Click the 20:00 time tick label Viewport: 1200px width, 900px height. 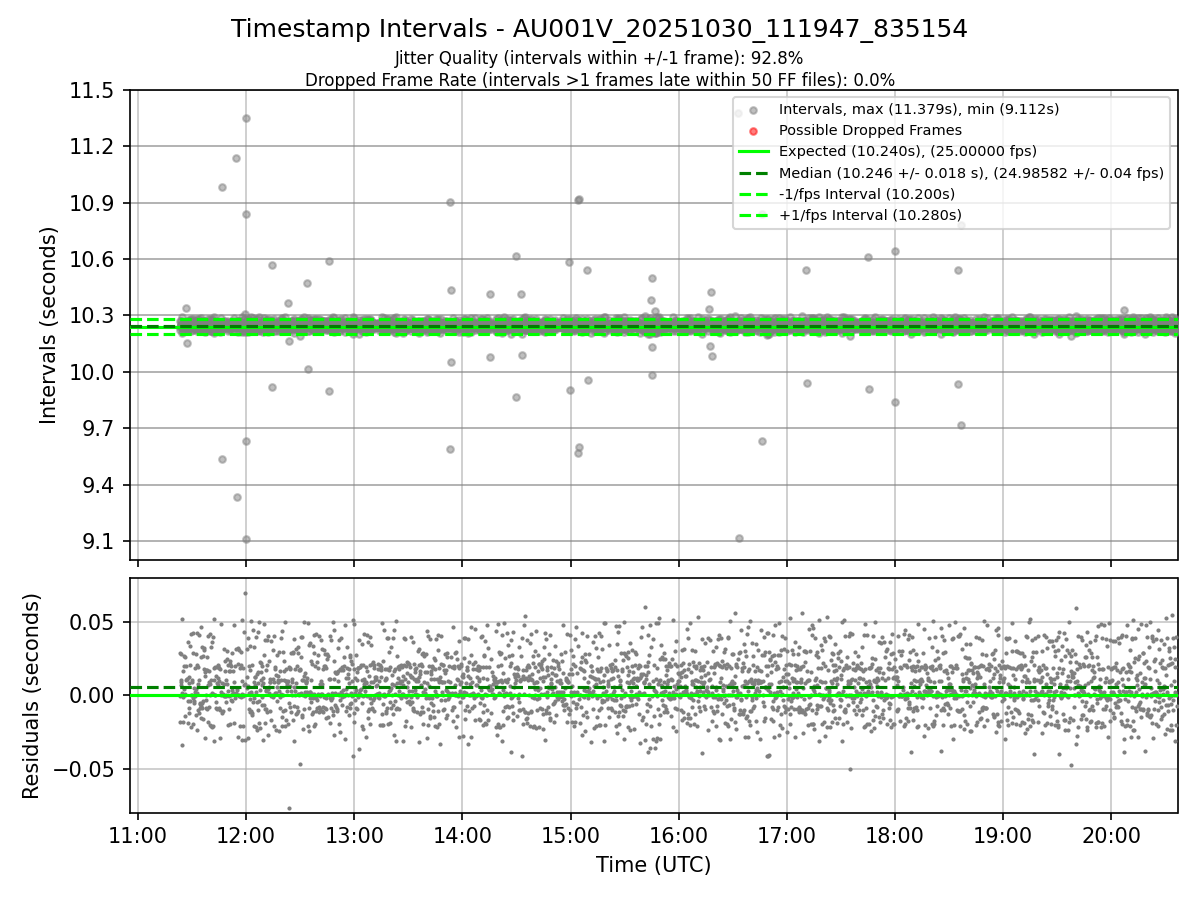pos(1110,836)
